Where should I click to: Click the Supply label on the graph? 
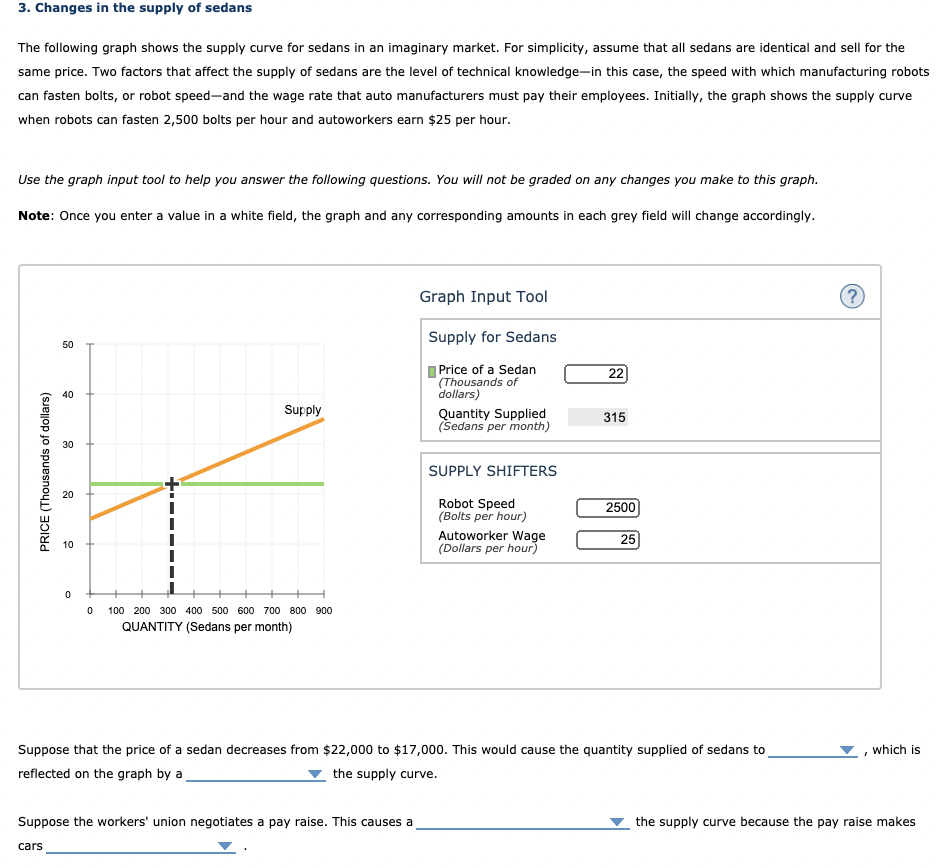click(301, 409)
